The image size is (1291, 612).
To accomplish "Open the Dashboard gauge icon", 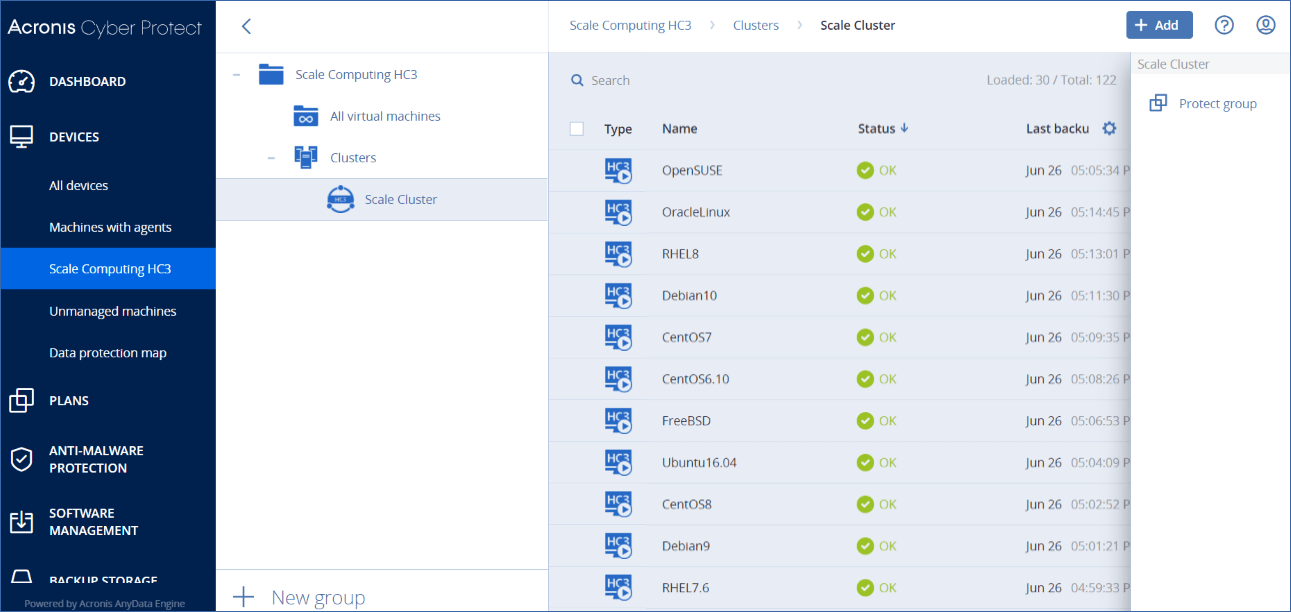I will (x=22, y=82).
